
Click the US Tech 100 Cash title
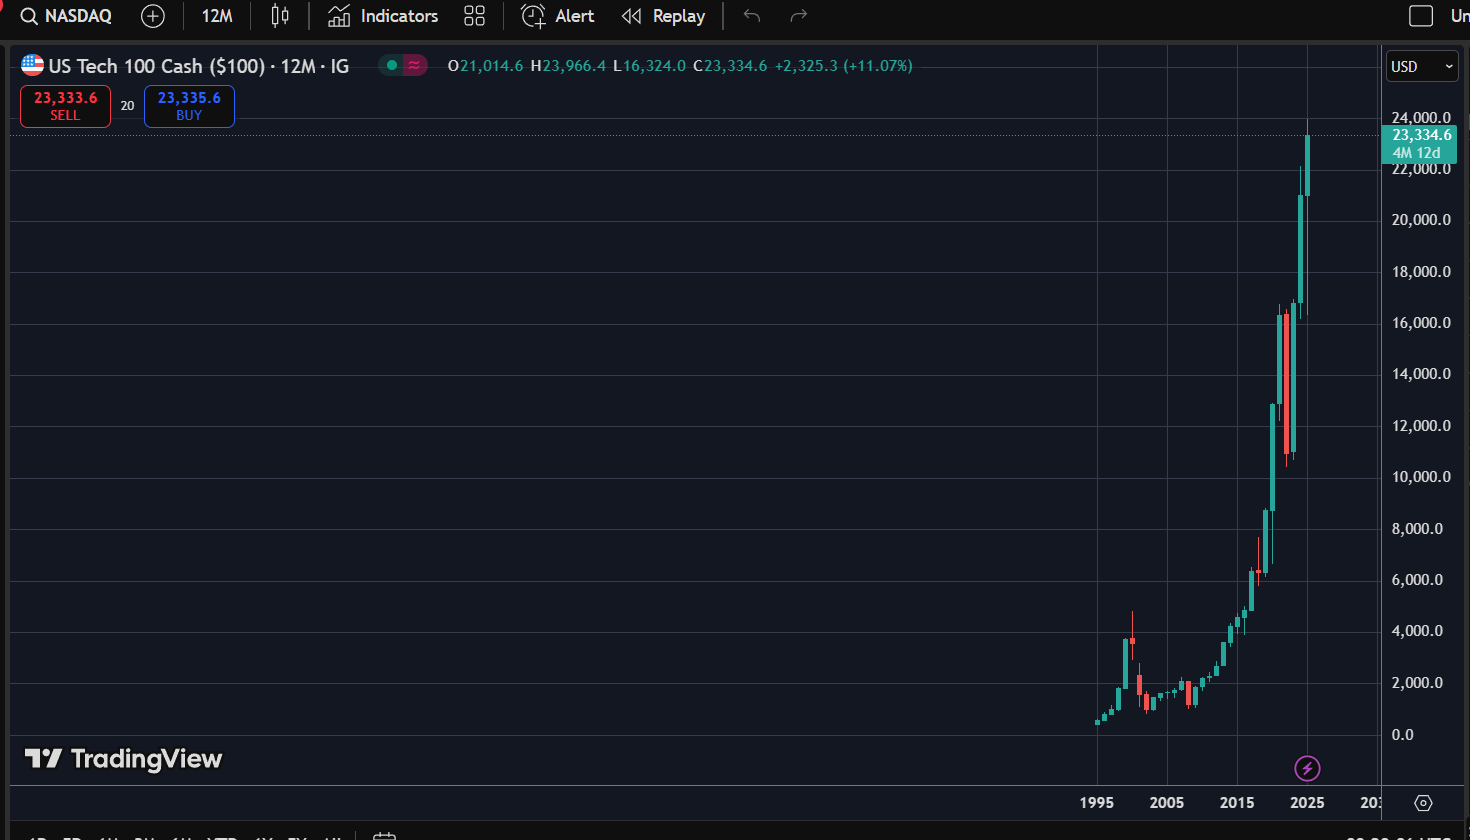pyautogui.click(x=157, y=66)
